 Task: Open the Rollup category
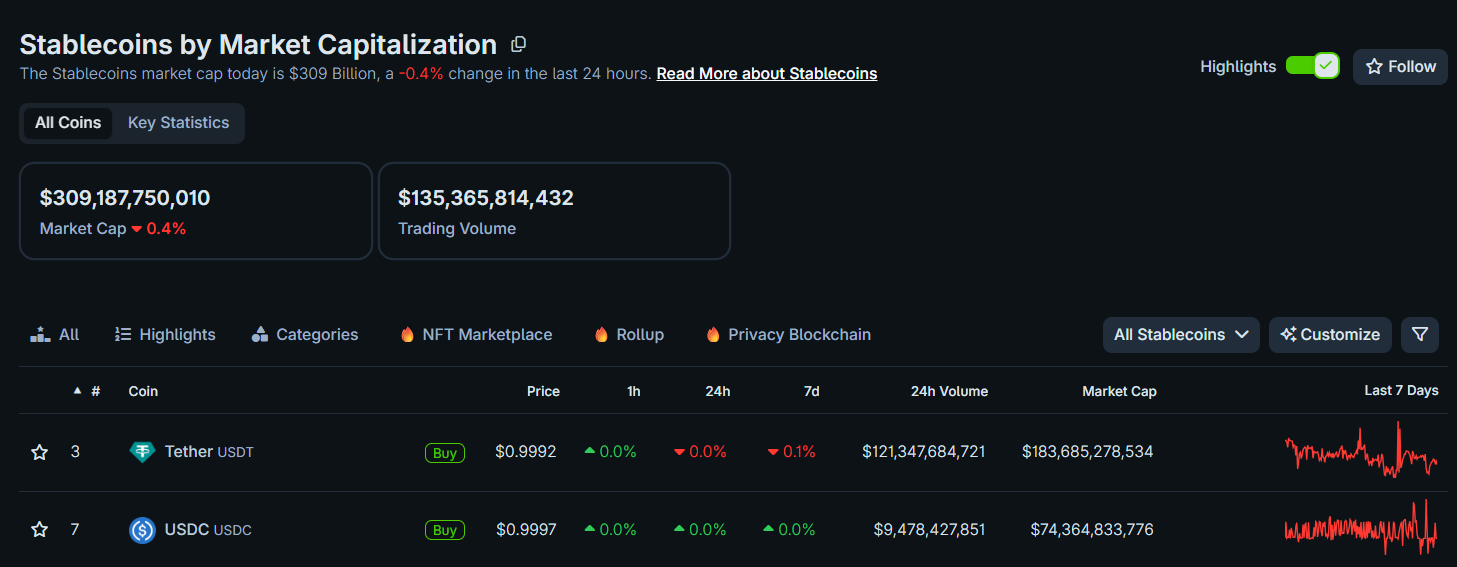coord(629,335)
